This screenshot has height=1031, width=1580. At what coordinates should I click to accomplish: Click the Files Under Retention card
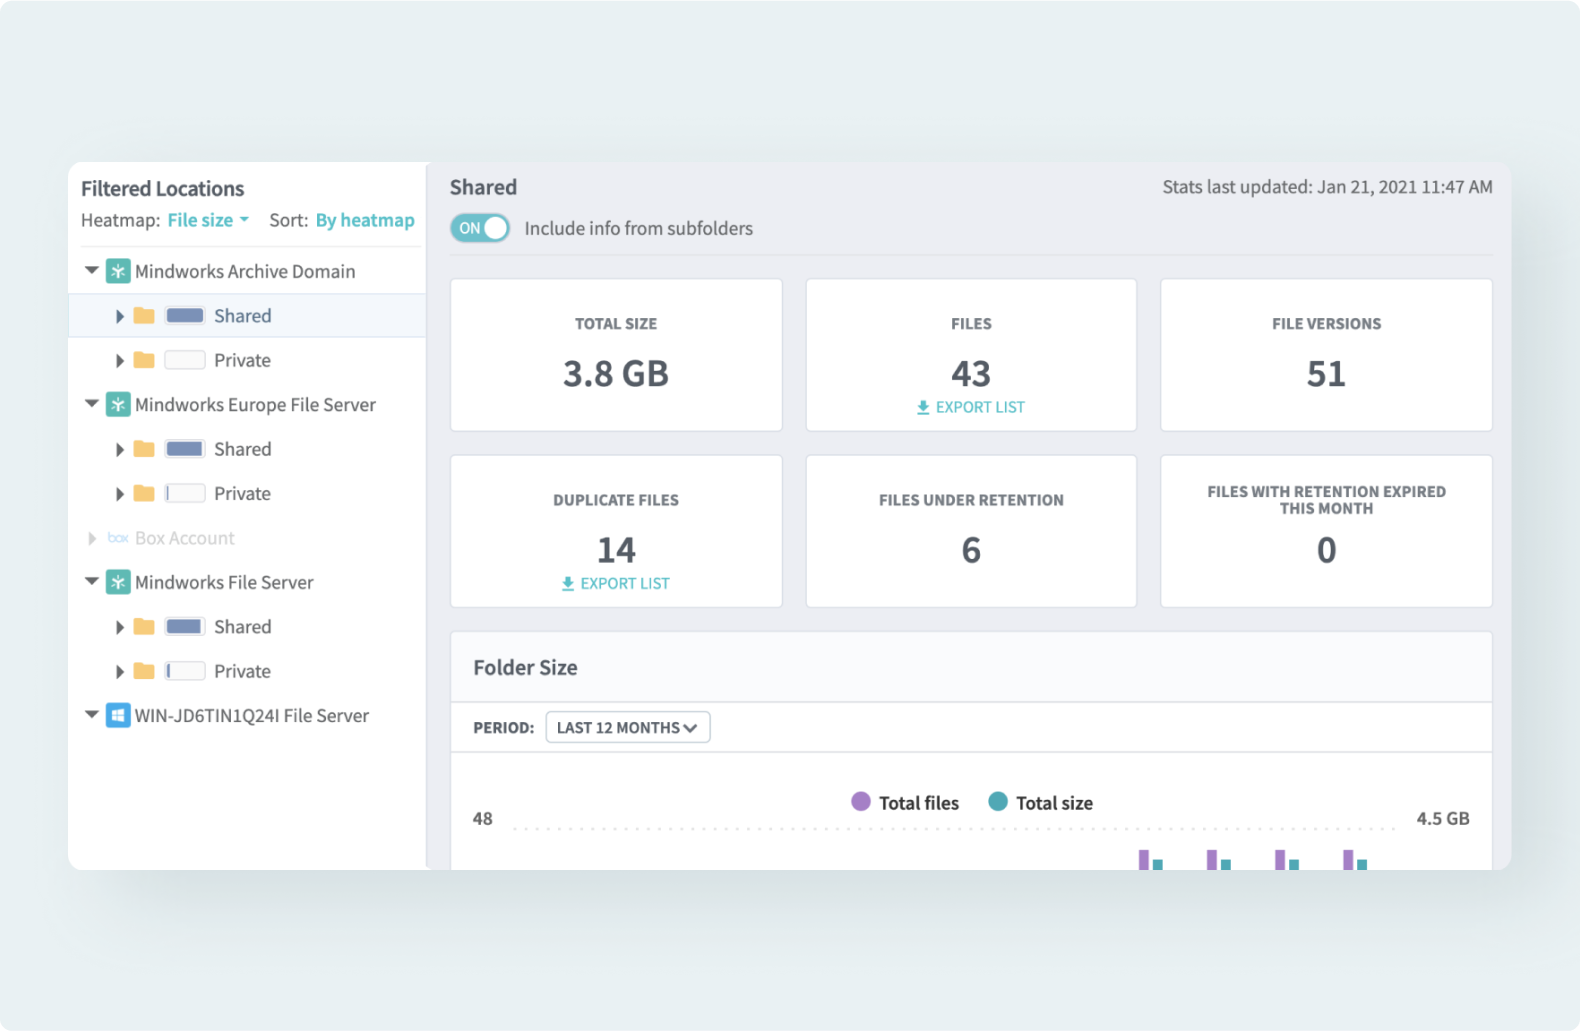point(970,531)
